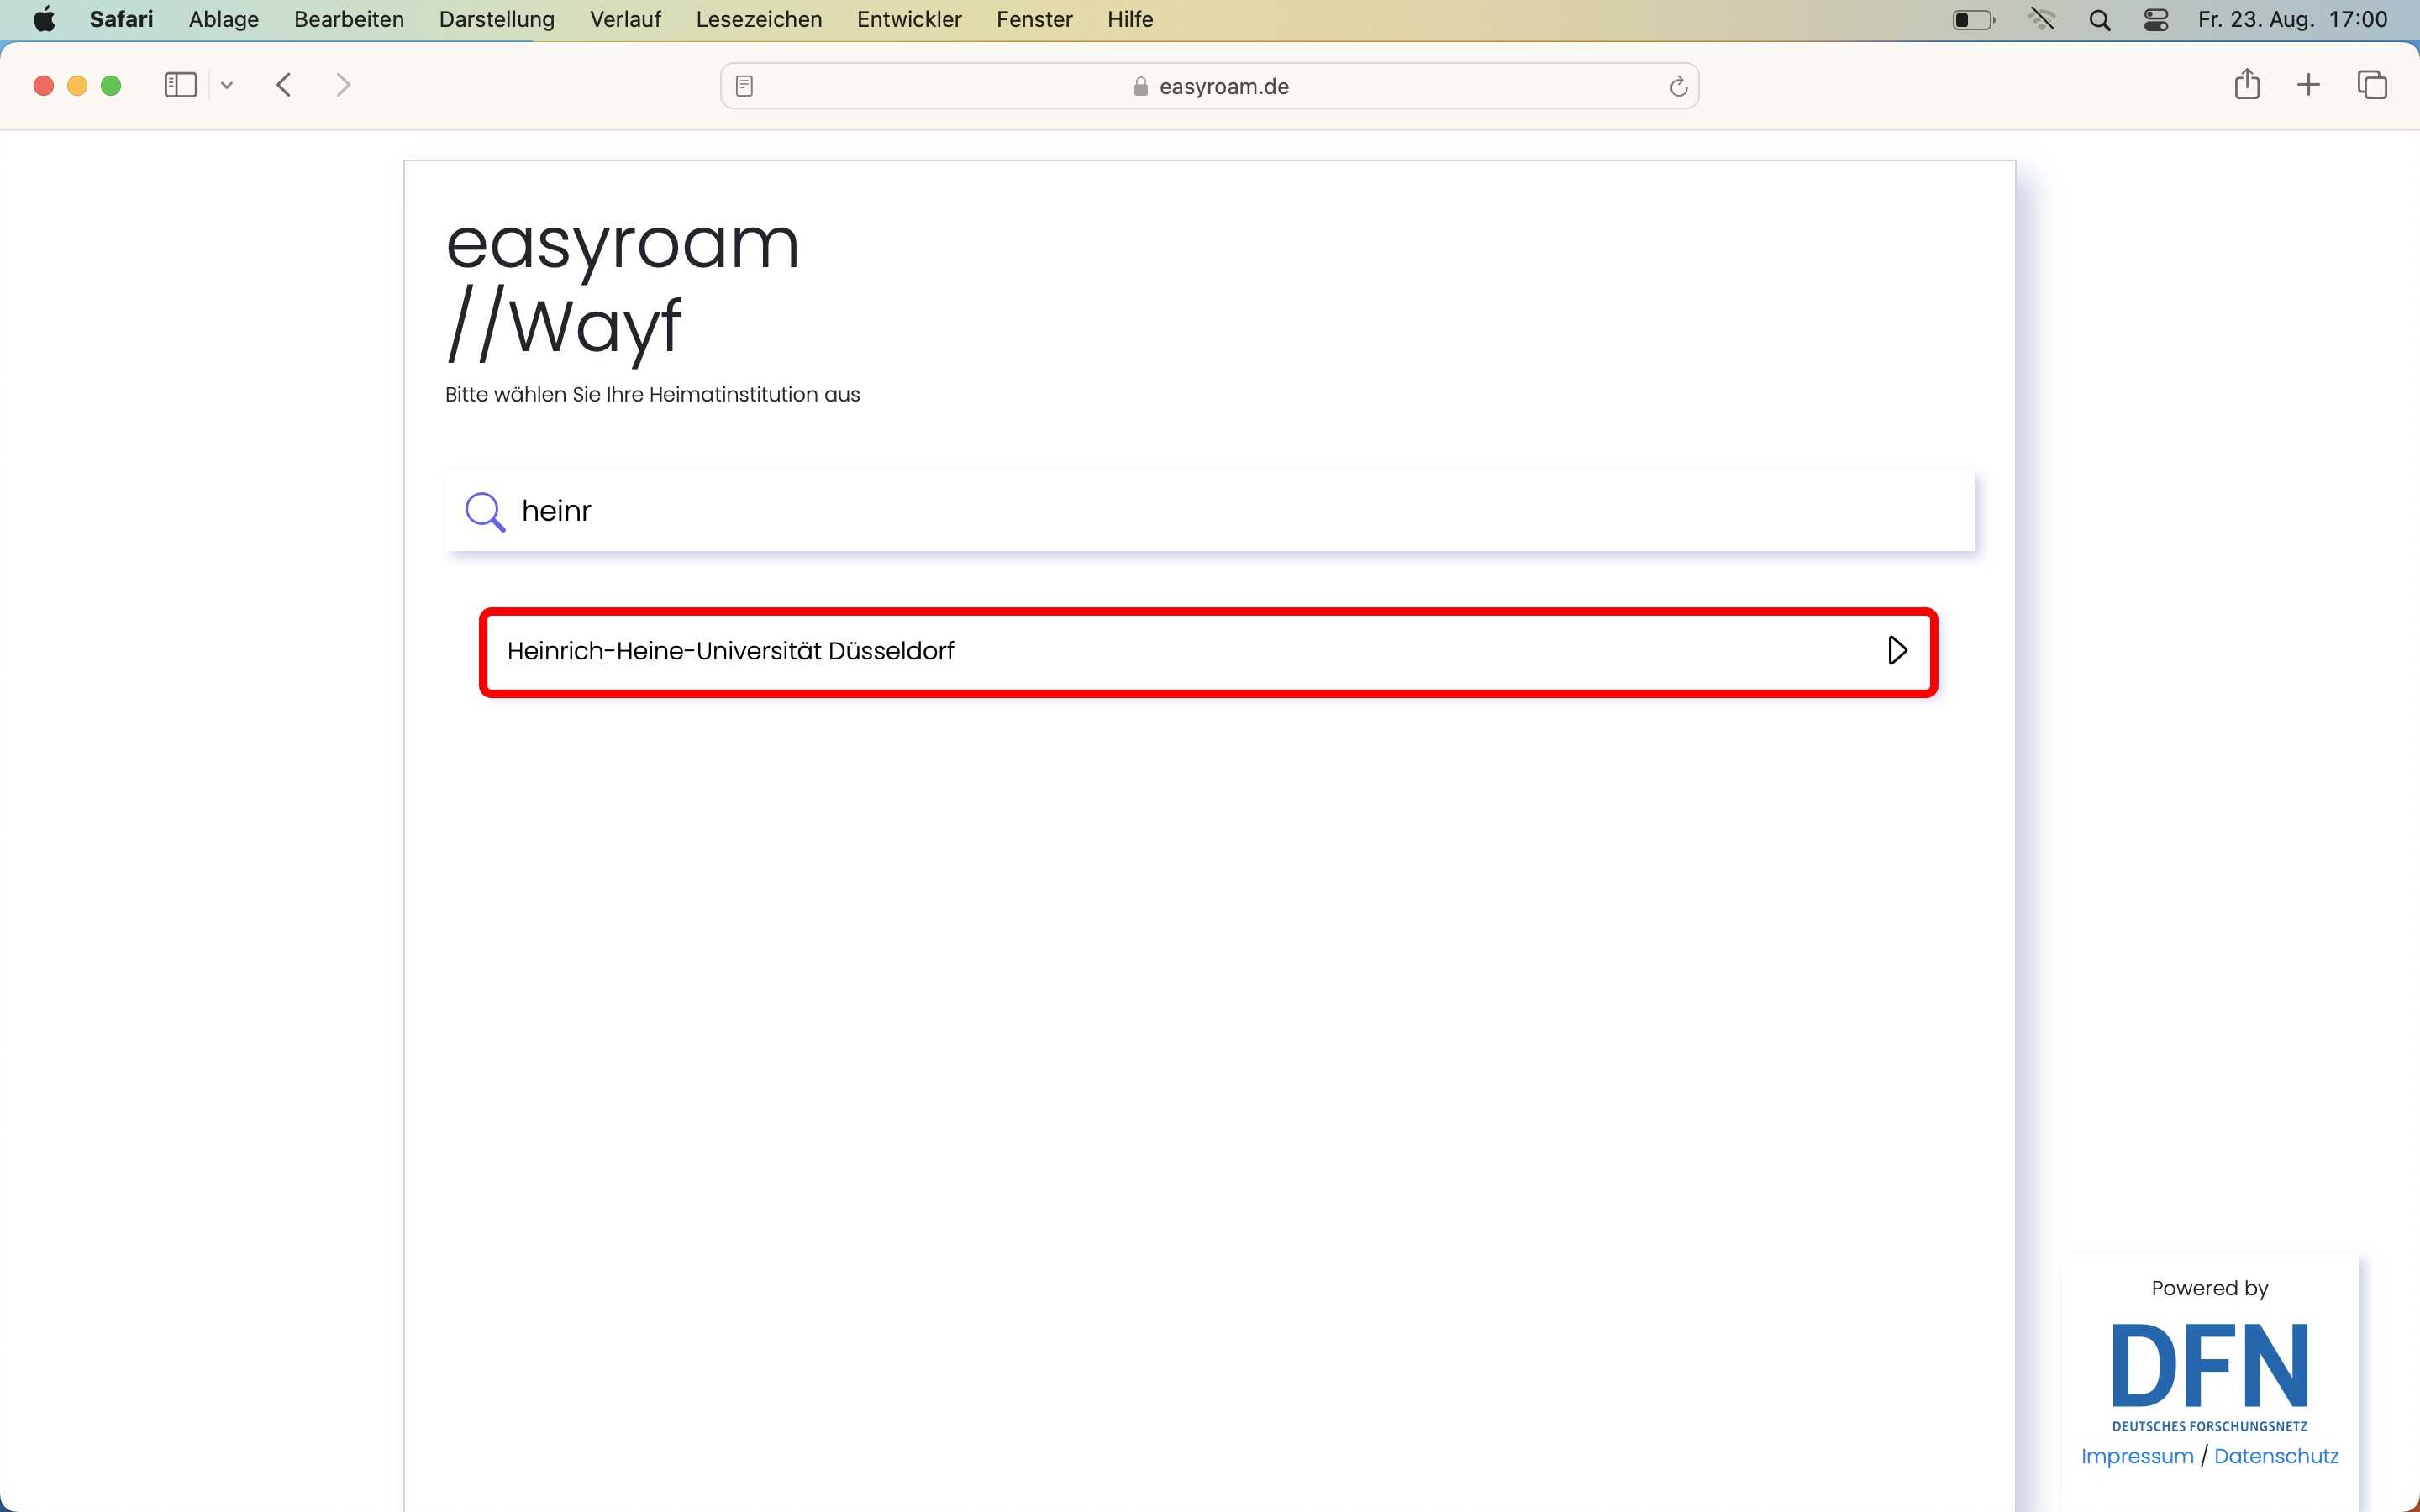Viewport: 2420px width, 1512px height.
Task: Minimize the window with the yellow button
Action: (77, 86)
